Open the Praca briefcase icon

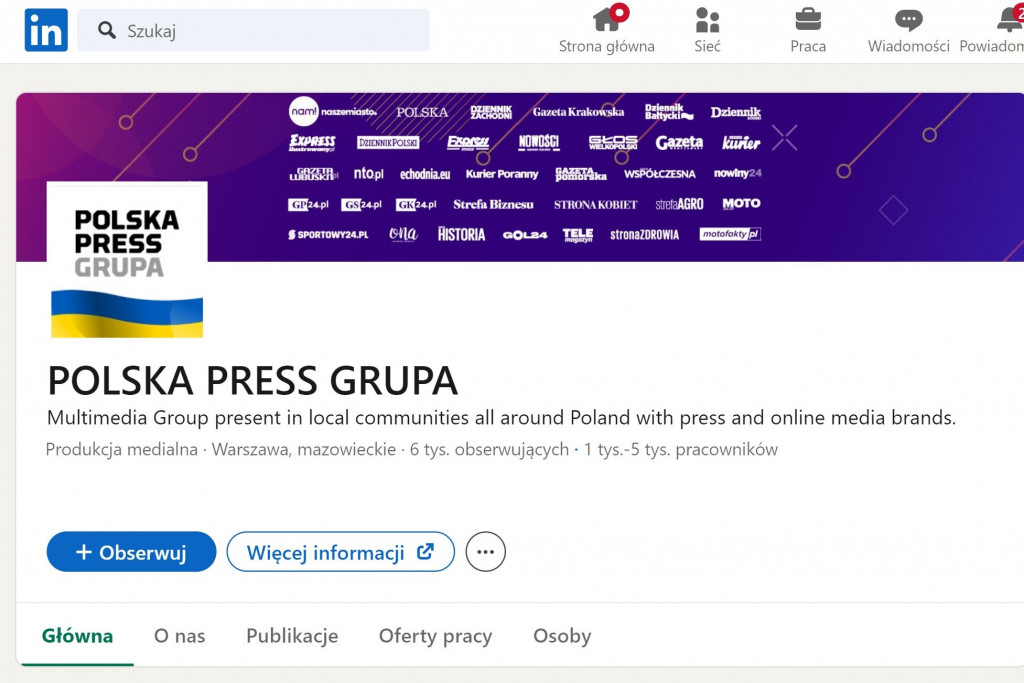pos(808,19)
